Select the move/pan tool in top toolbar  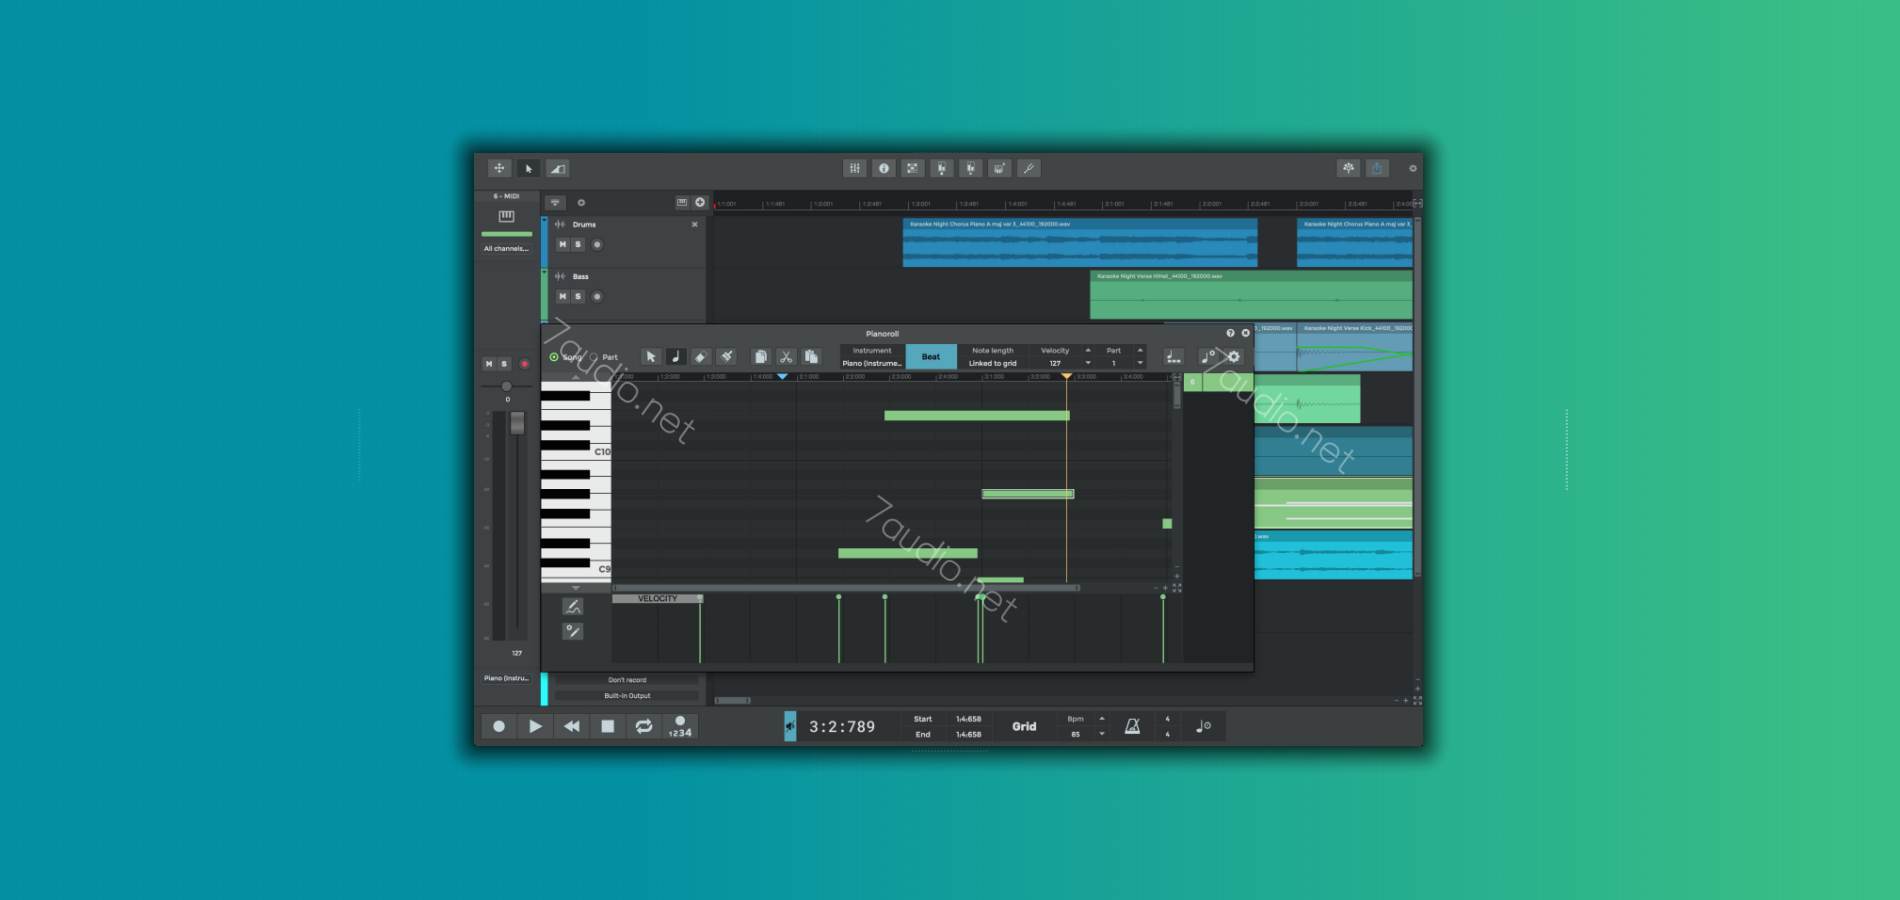(x=499, y=168)
